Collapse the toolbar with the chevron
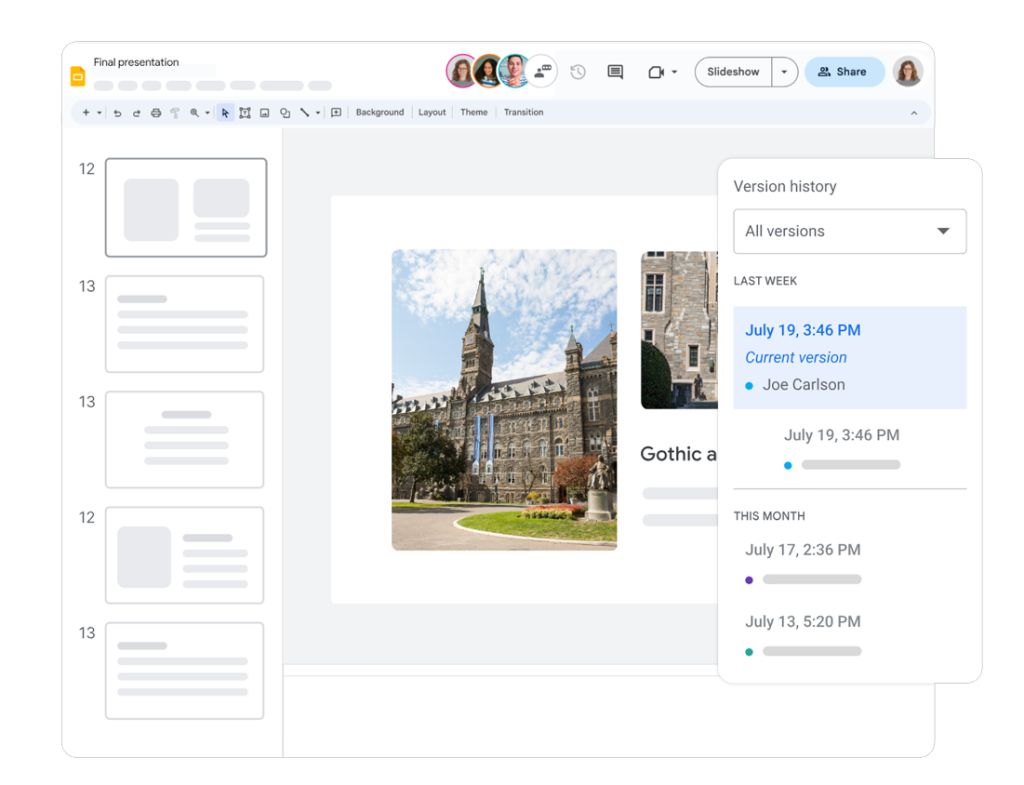 pyautogui.click(x=913, y=113)
